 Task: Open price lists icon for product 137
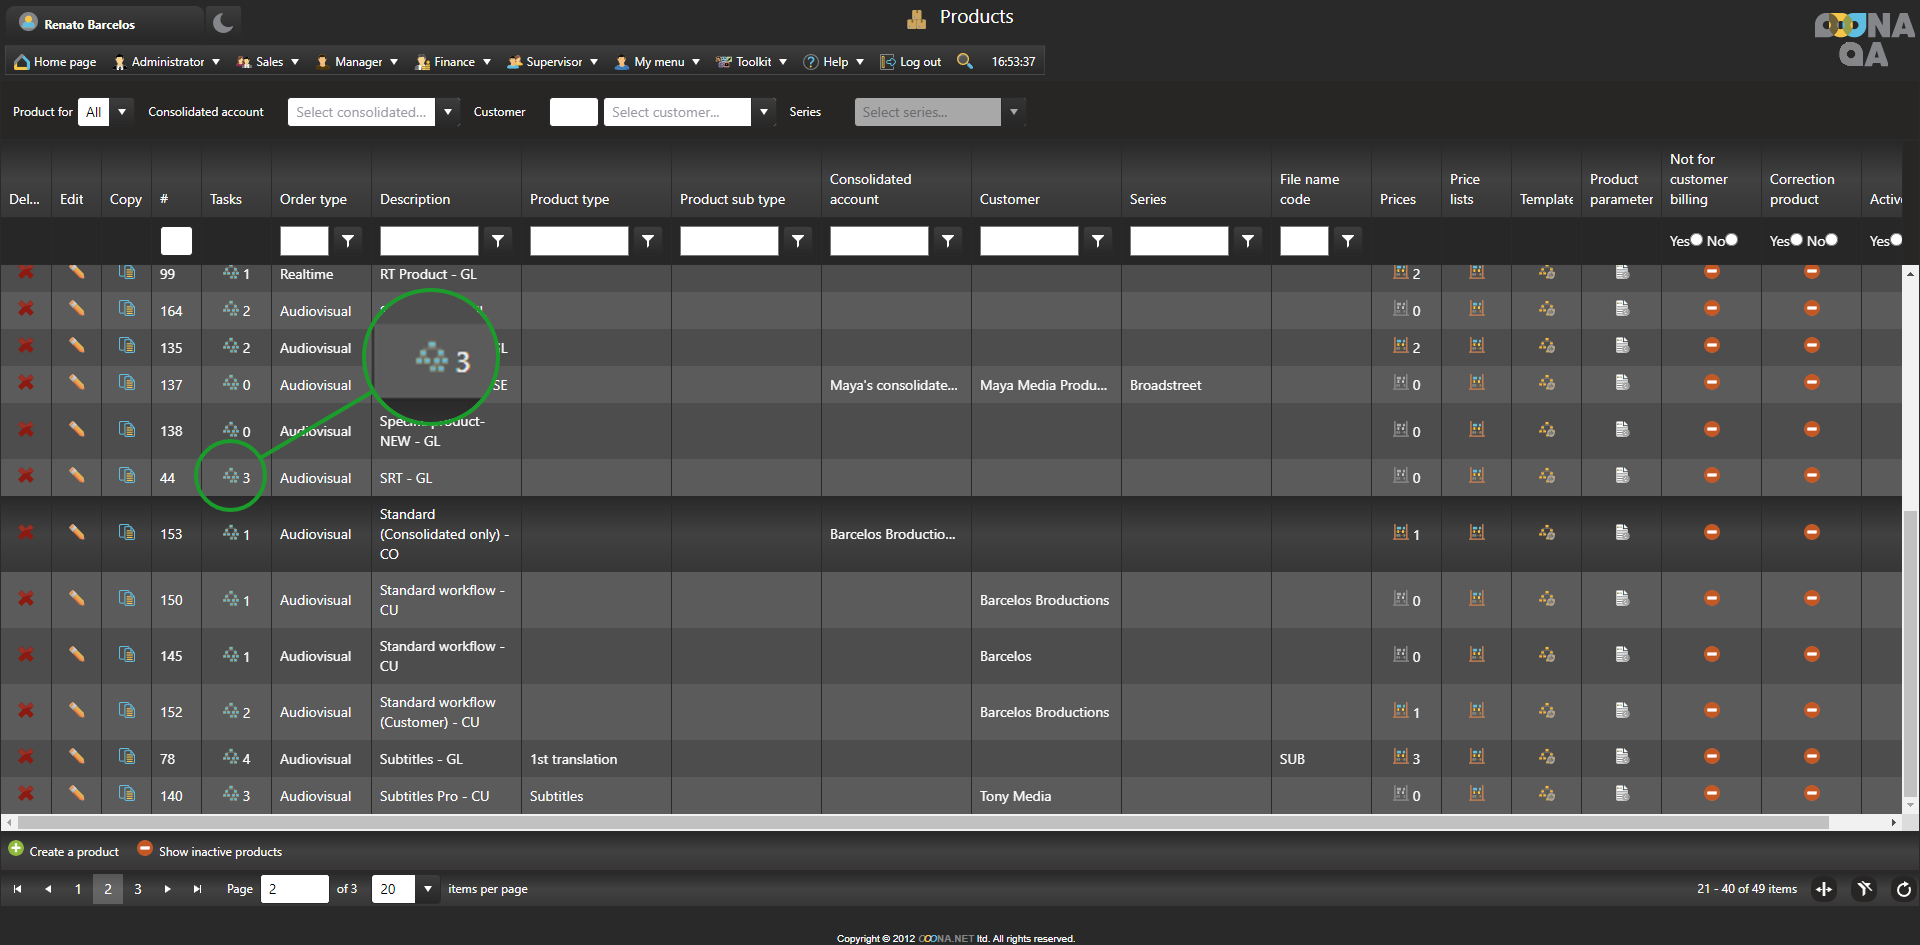click(x=1477, y=383)
